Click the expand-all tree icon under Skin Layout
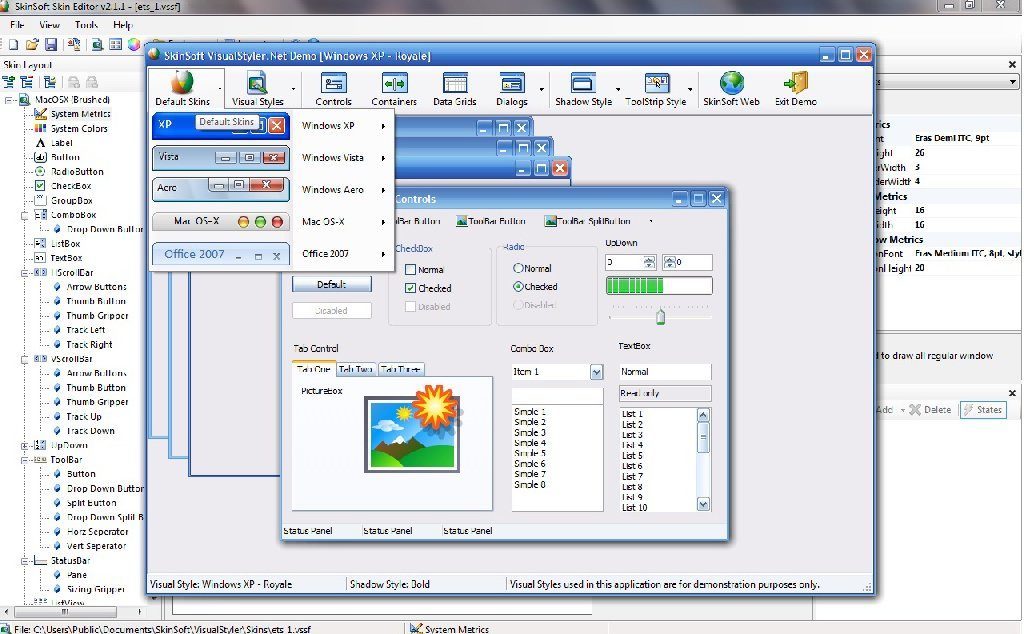 coord(8,82)
